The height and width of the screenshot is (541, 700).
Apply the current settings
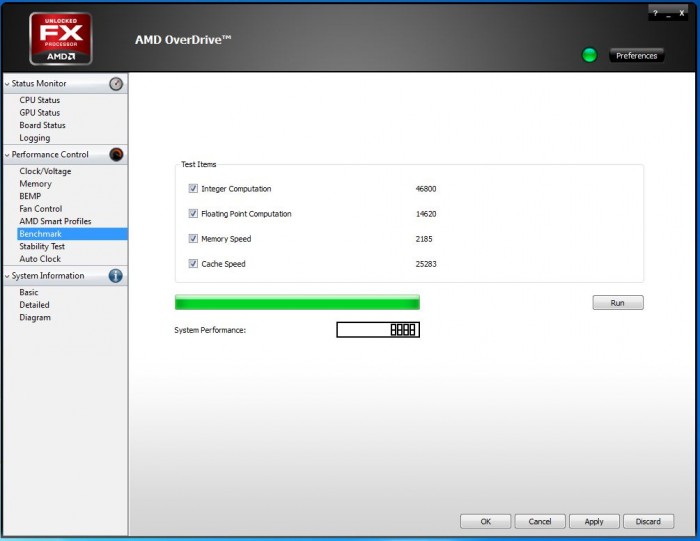[594, 521]
